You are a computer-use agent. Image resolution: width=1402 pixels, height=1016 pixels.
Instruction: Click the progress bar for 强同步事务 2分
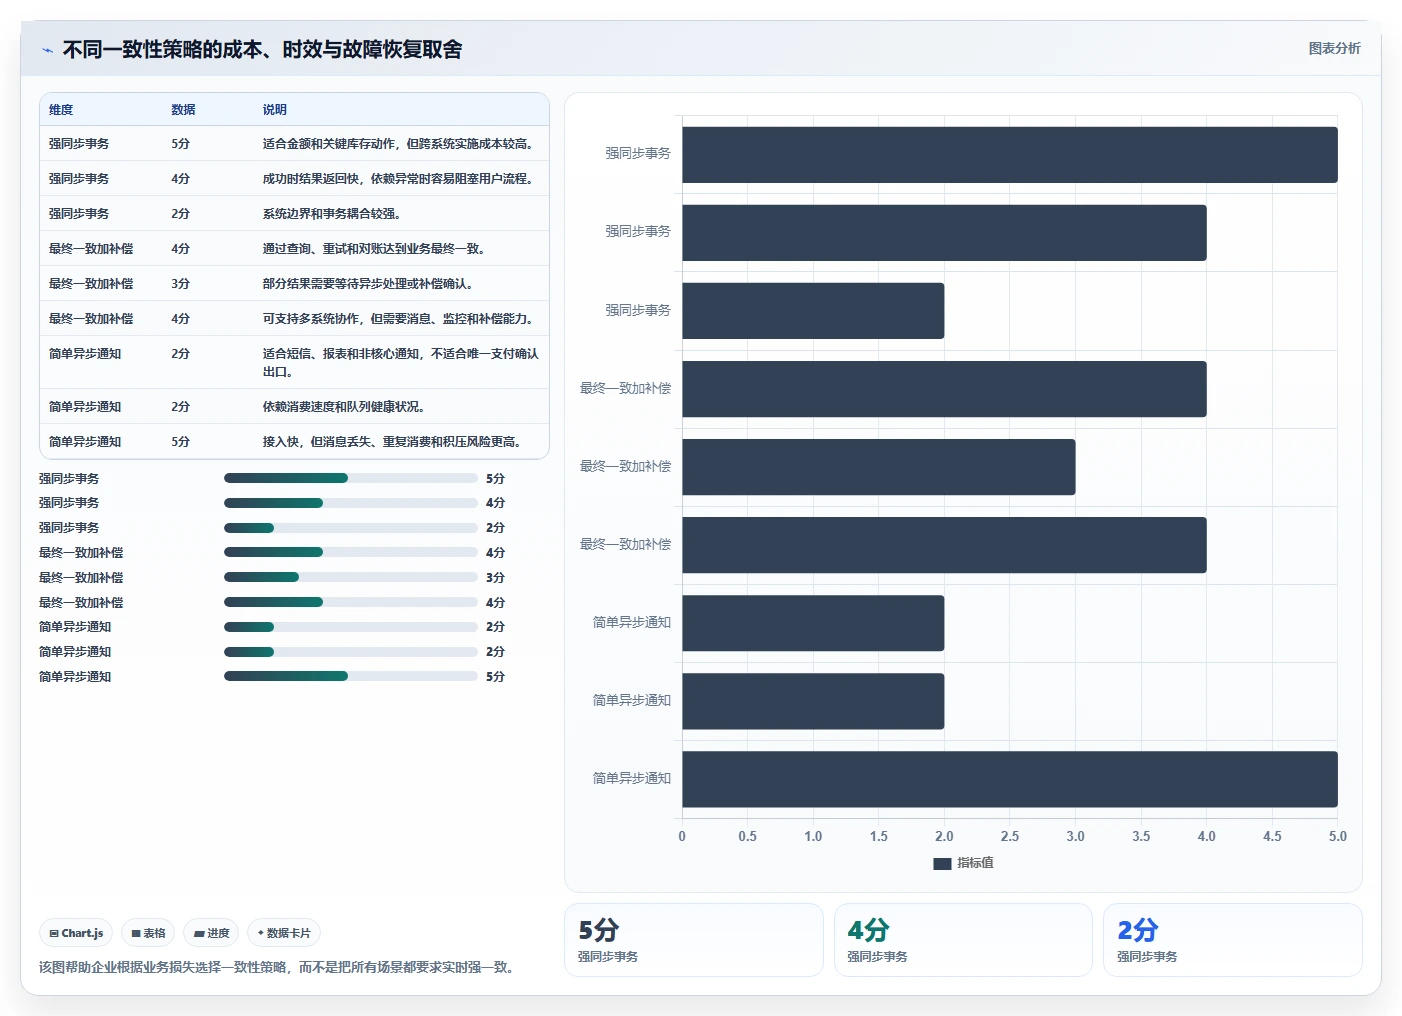tap(351, 528)
